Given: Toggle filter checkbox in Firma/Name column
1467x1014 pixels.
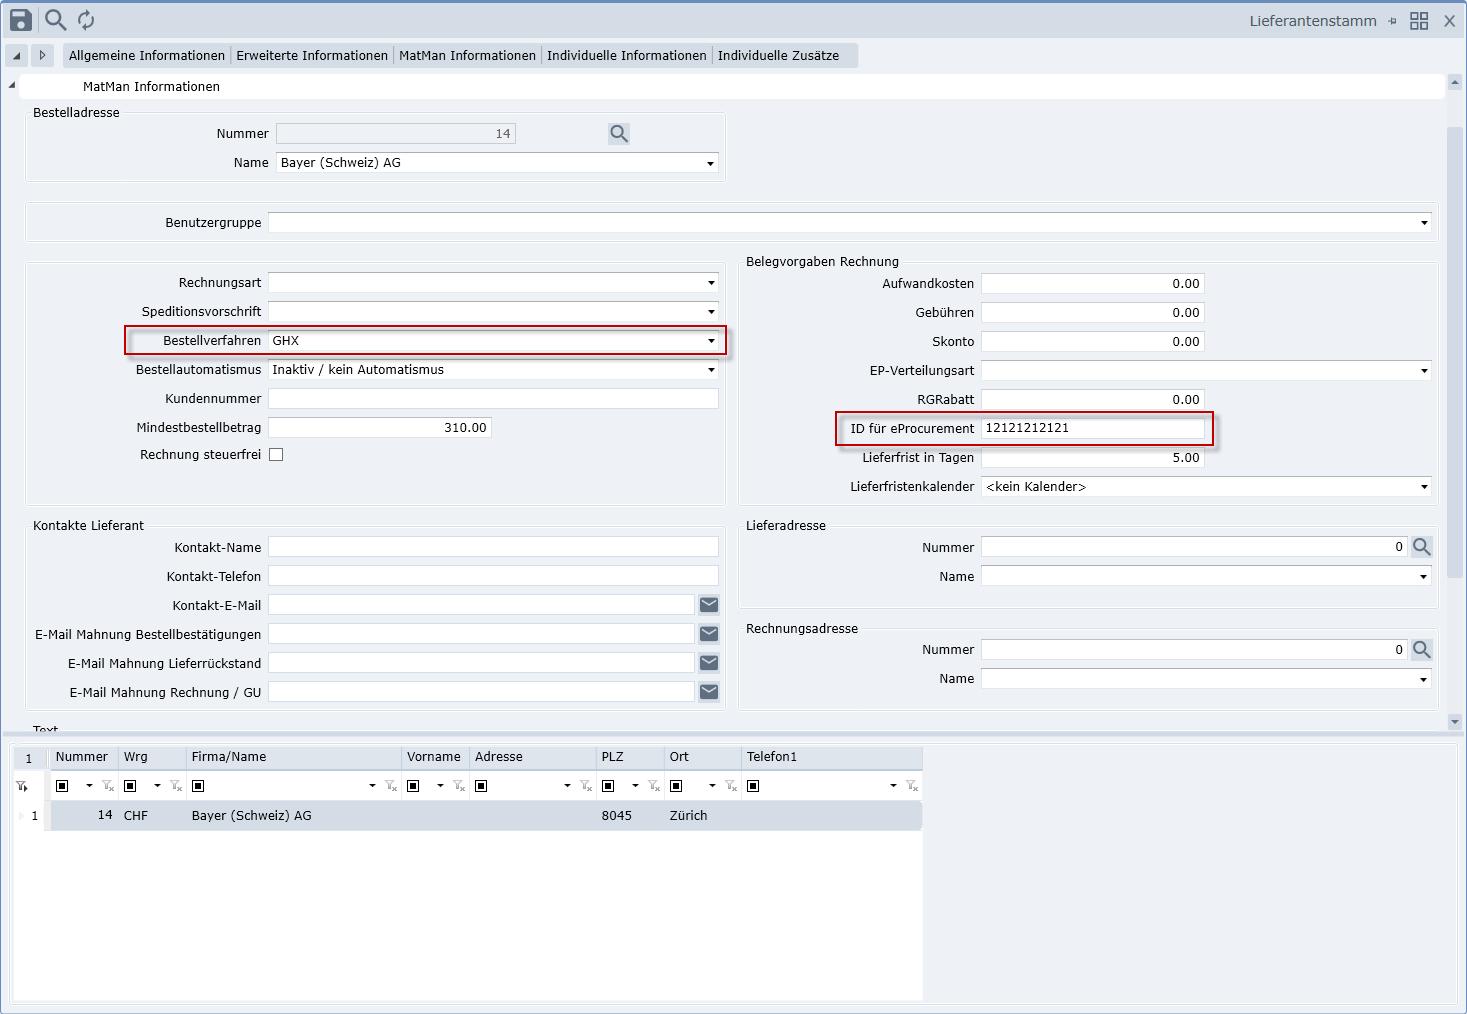Looking at the screenshot, I should click(198, 786).
